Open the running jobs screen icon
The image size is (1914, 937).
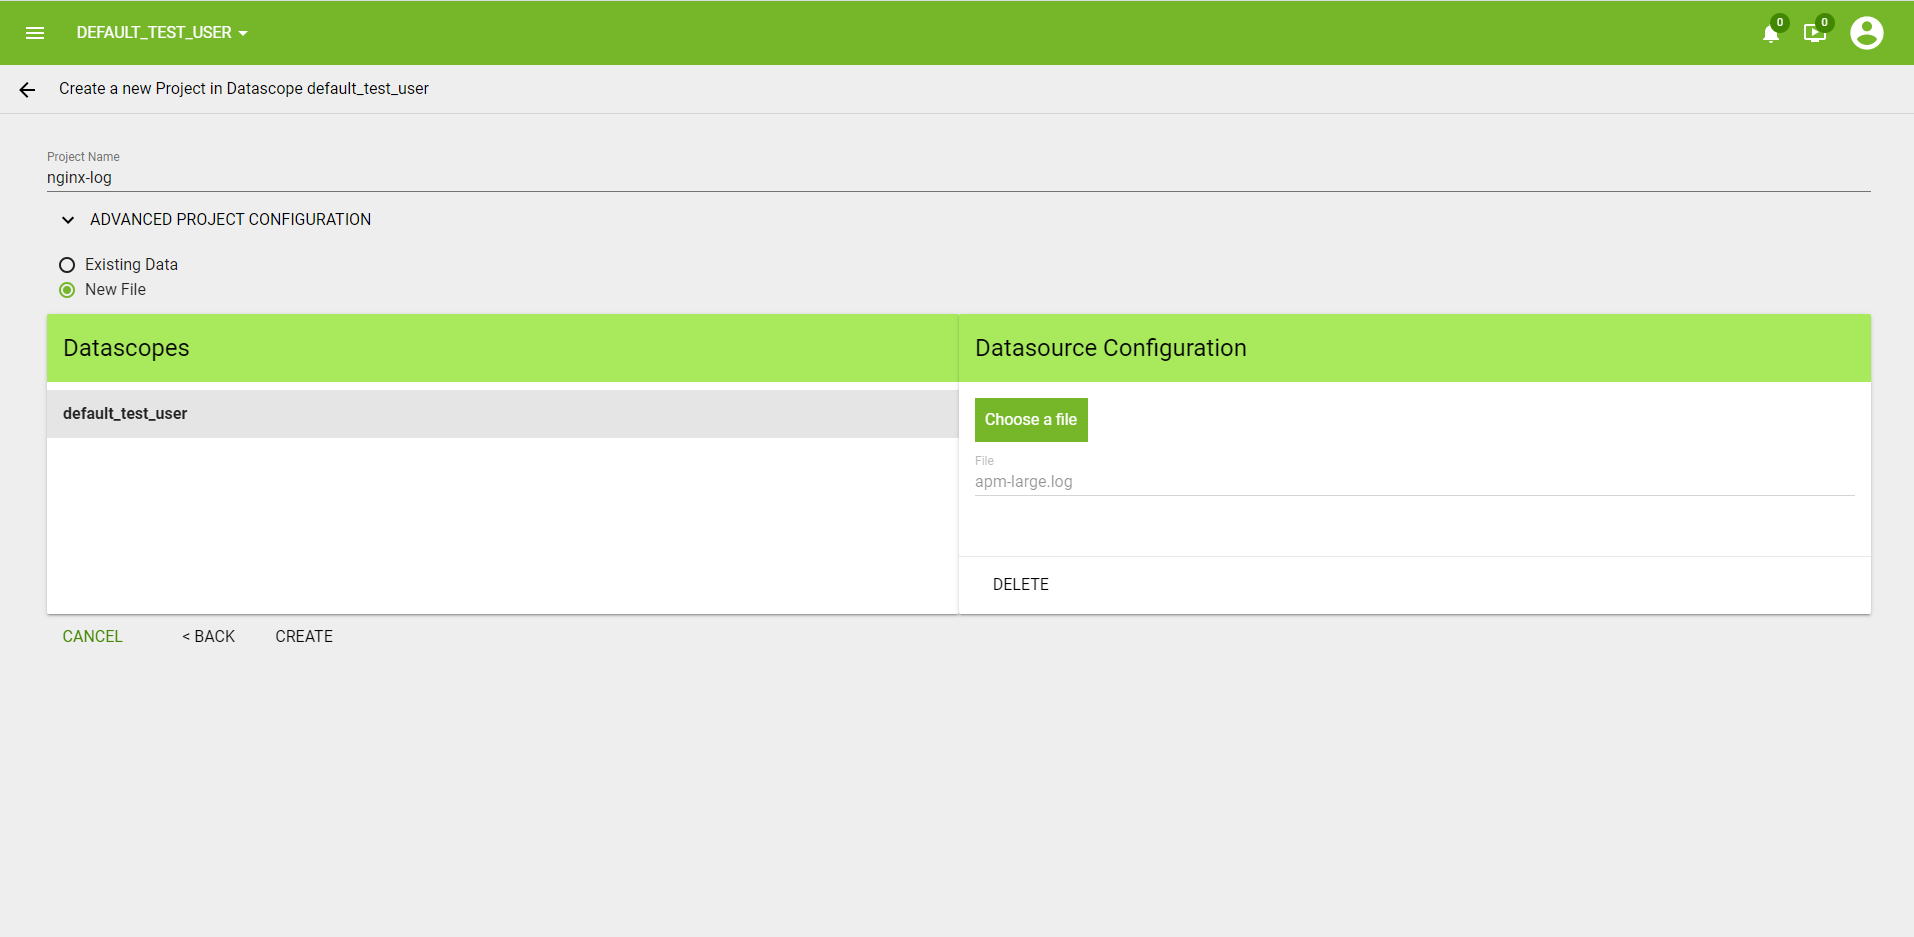(x=1814, y=34)
